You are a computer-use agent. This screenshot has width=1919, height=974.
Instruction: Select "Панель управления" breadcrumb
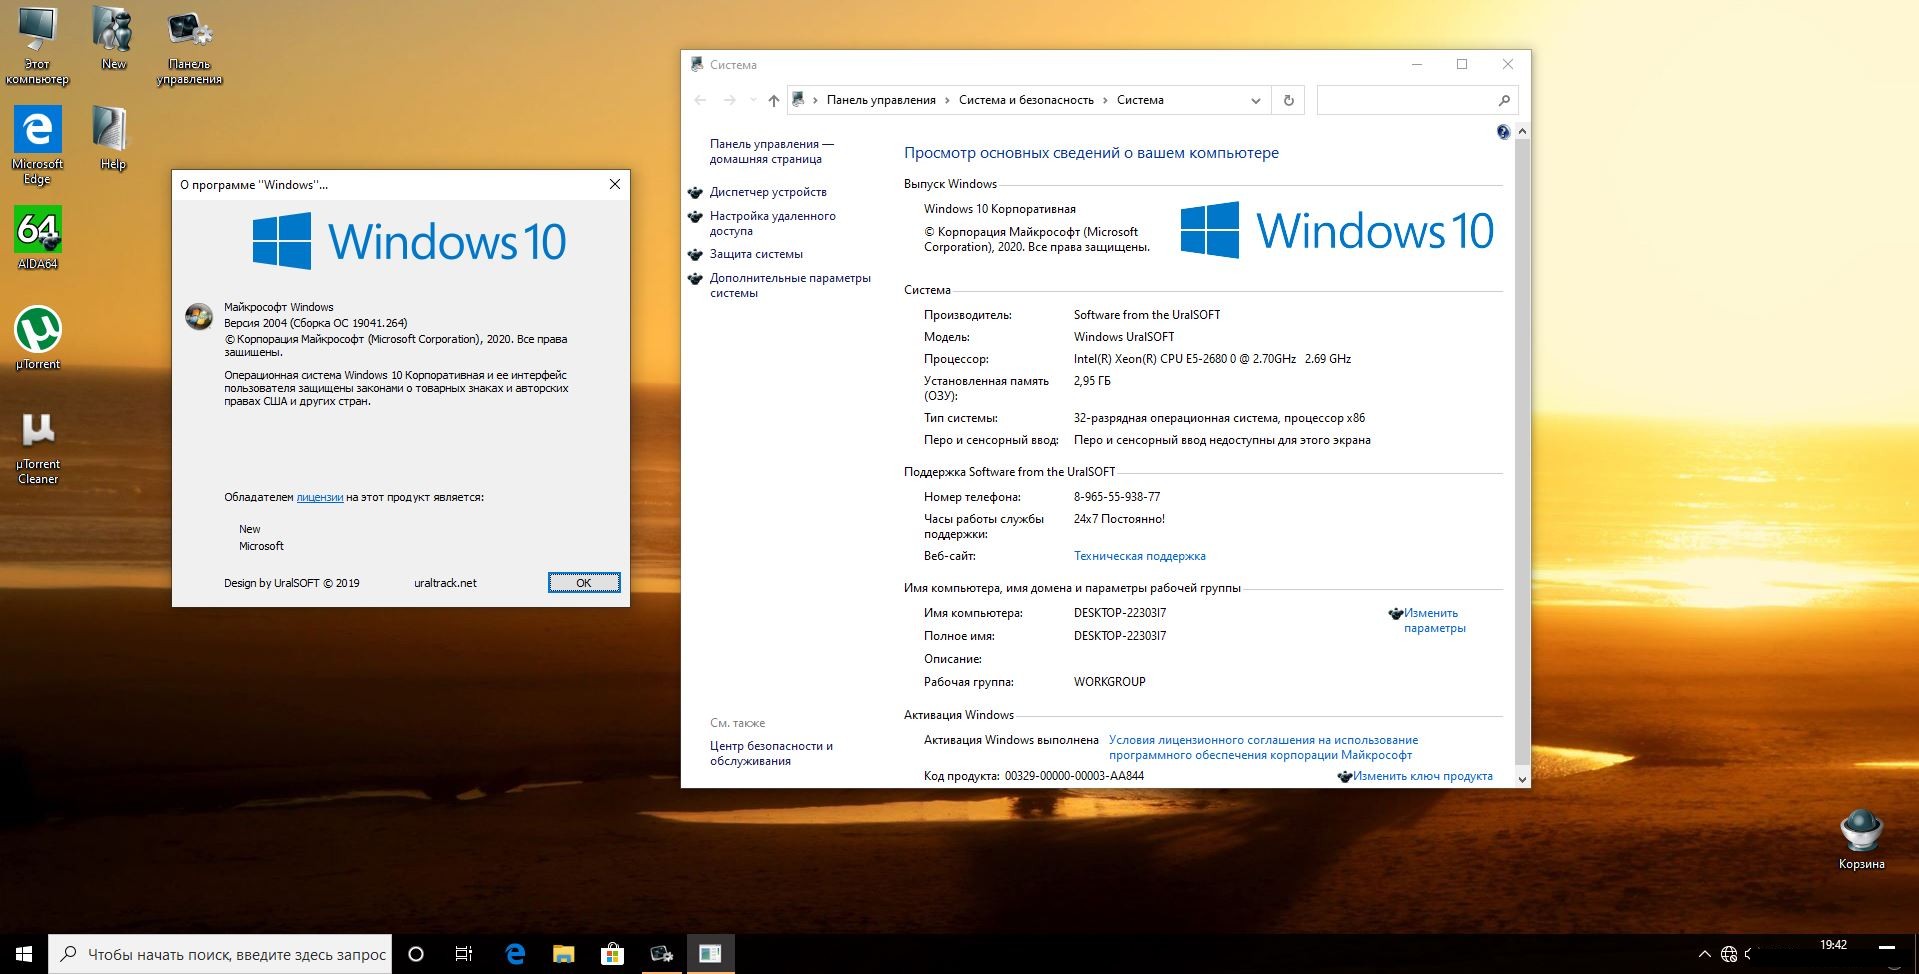[x=881, y=100]
